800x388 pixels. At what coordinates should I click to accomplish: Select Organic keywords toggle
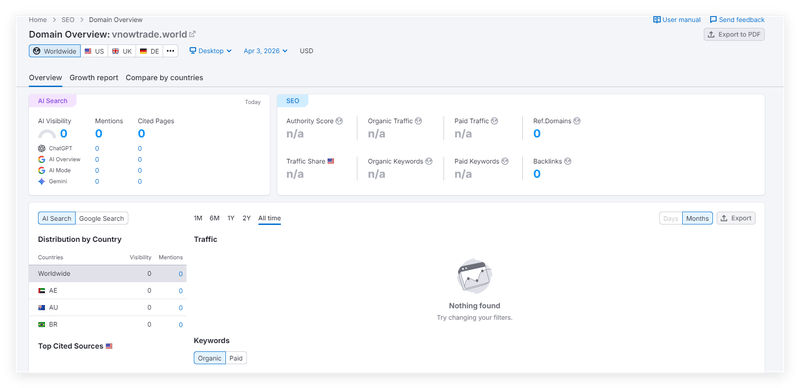pos(210,358)
